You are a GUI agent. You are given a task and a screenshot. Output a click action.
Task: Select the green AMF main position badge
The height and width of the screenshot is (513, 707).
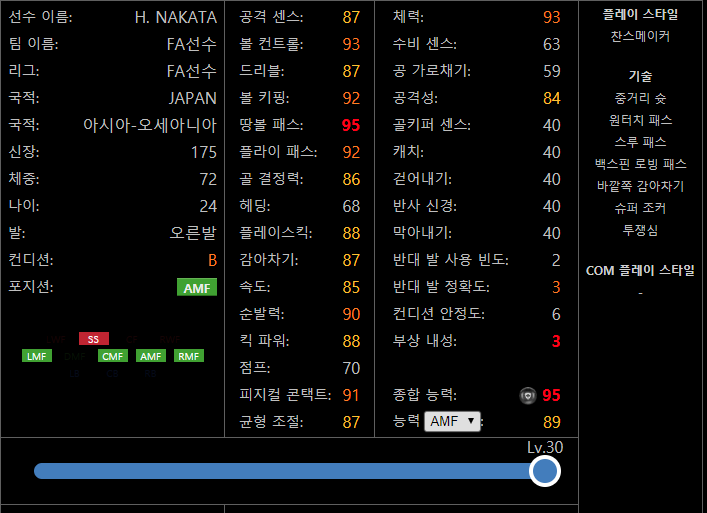197,288
